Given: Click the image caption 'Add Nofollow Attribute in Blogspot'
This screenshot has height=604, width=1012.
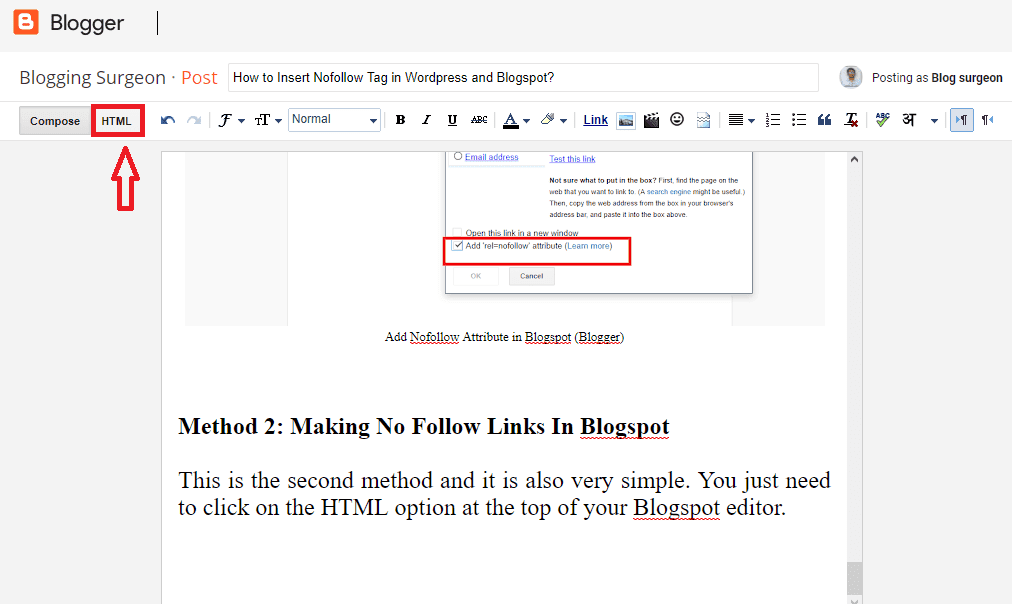Looking at the screenshot, I should pos(505,337).
